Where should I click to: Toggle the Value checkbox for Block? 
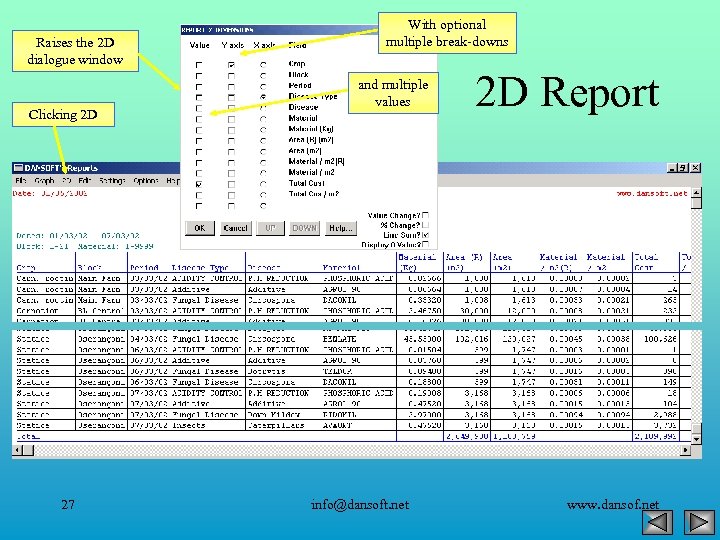pyautogui.click(x=199, y=76)
